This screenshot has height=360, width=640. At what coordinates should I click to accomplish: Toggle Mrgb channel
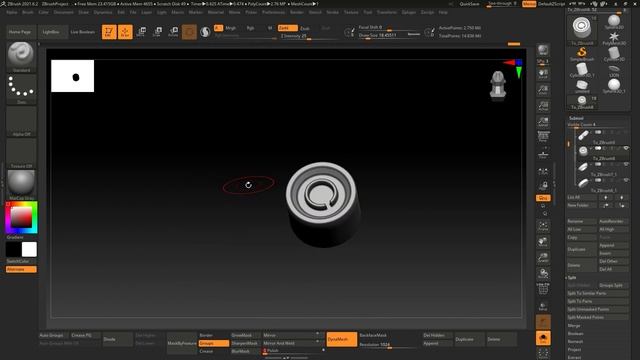point(231,28)
